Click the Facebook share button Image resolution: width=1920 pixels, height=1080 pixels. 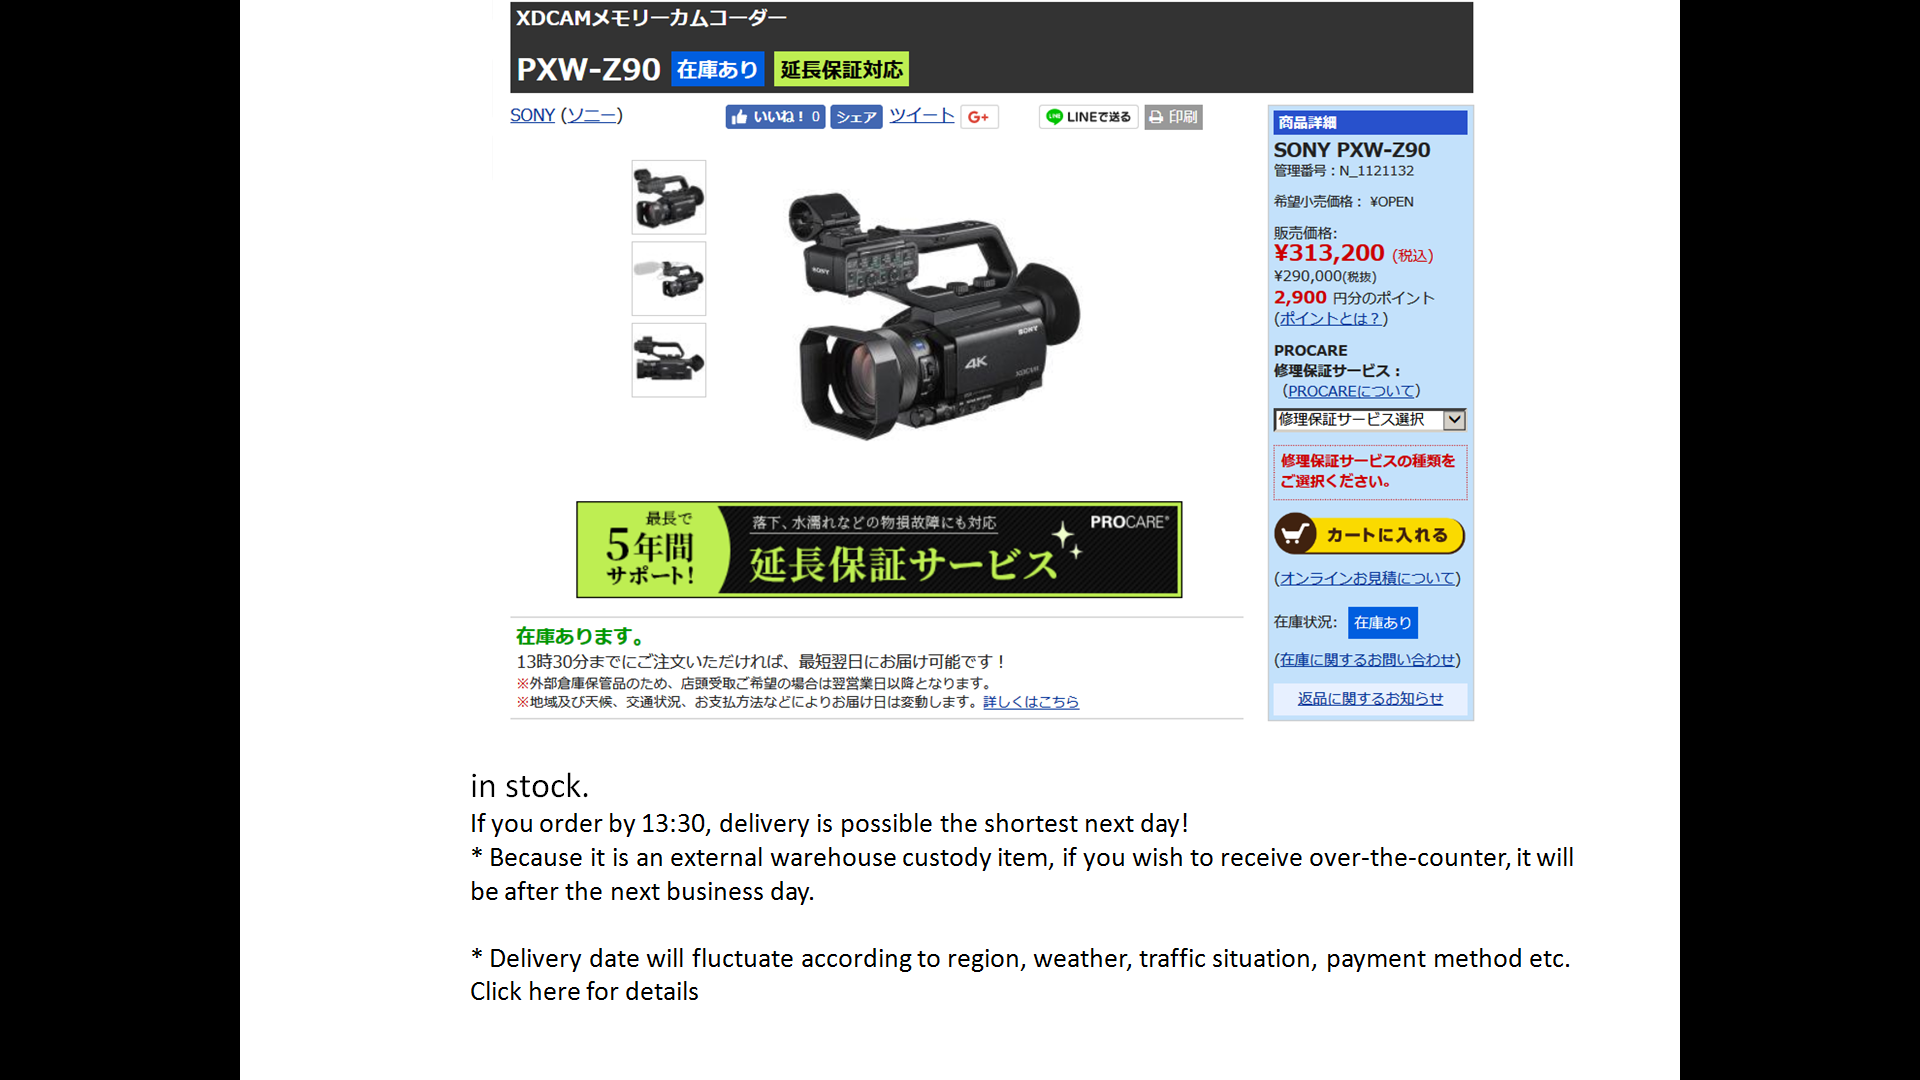coord(856,117)
